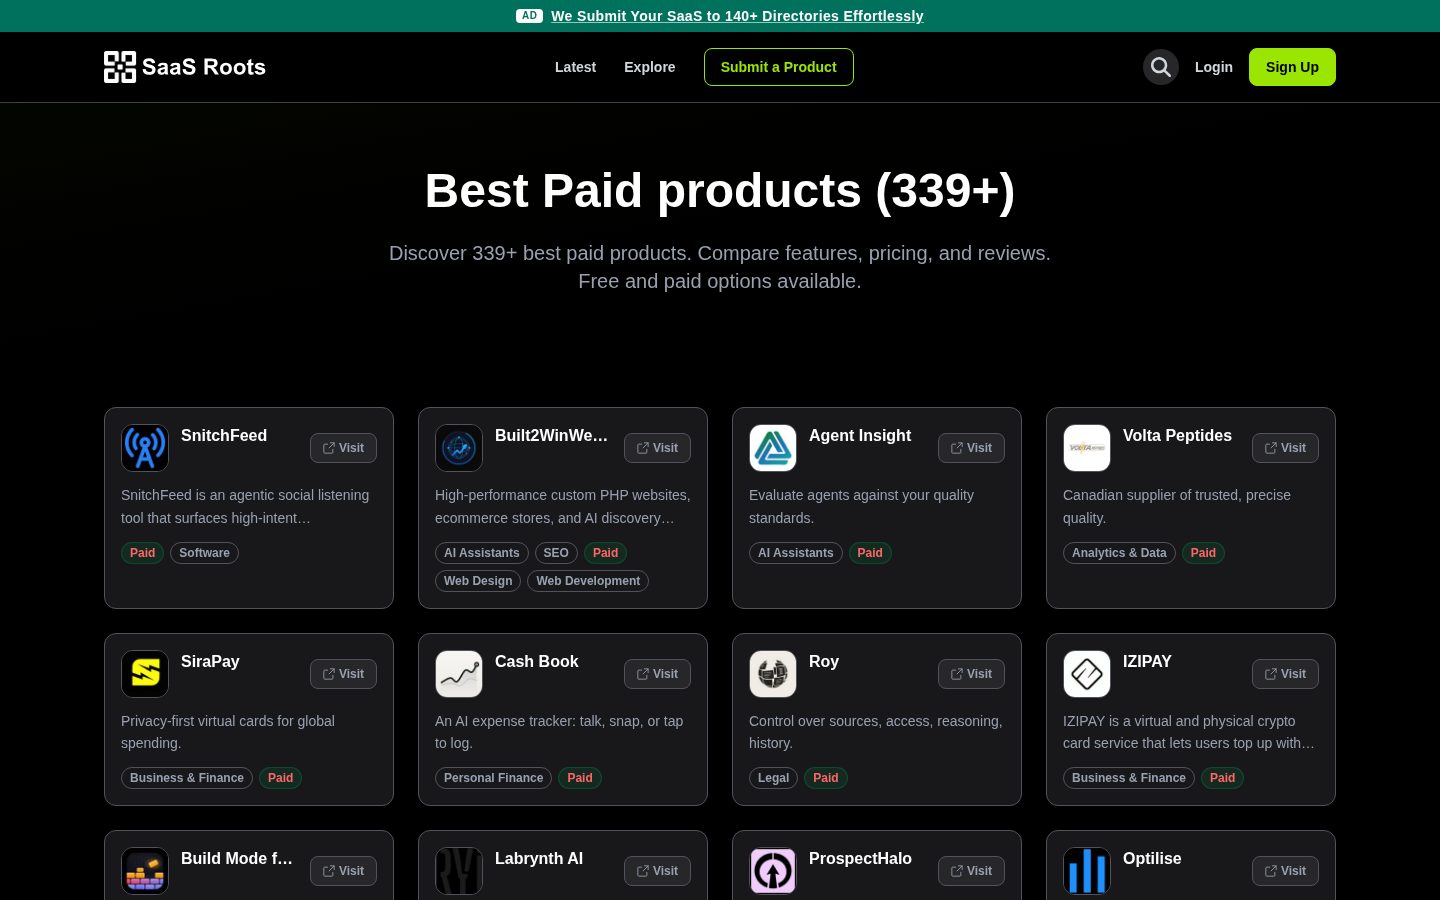Open the IZIPAY product title

pos(1147,662)
